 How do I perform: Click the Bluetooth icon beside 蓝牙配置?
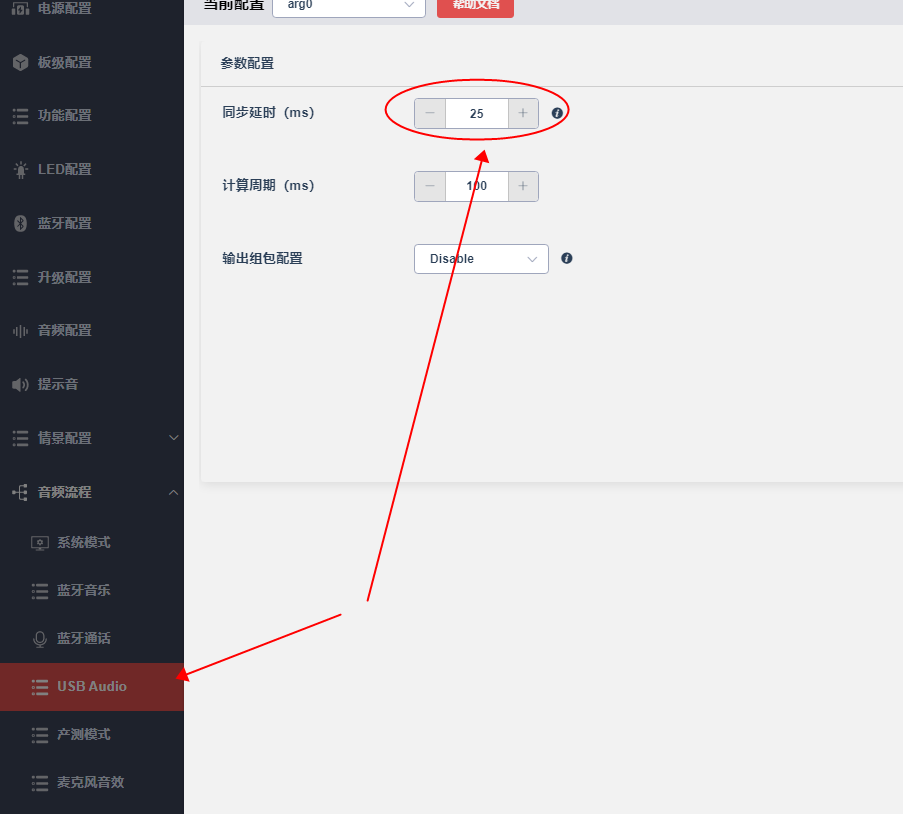coord(20,224)
